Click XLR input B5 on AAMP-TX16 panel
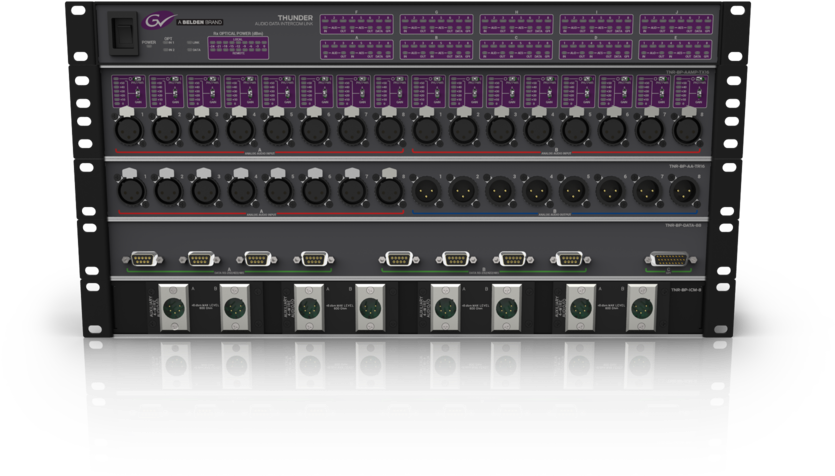This screenshot has width=835, height=476. (x=576, y=129)
